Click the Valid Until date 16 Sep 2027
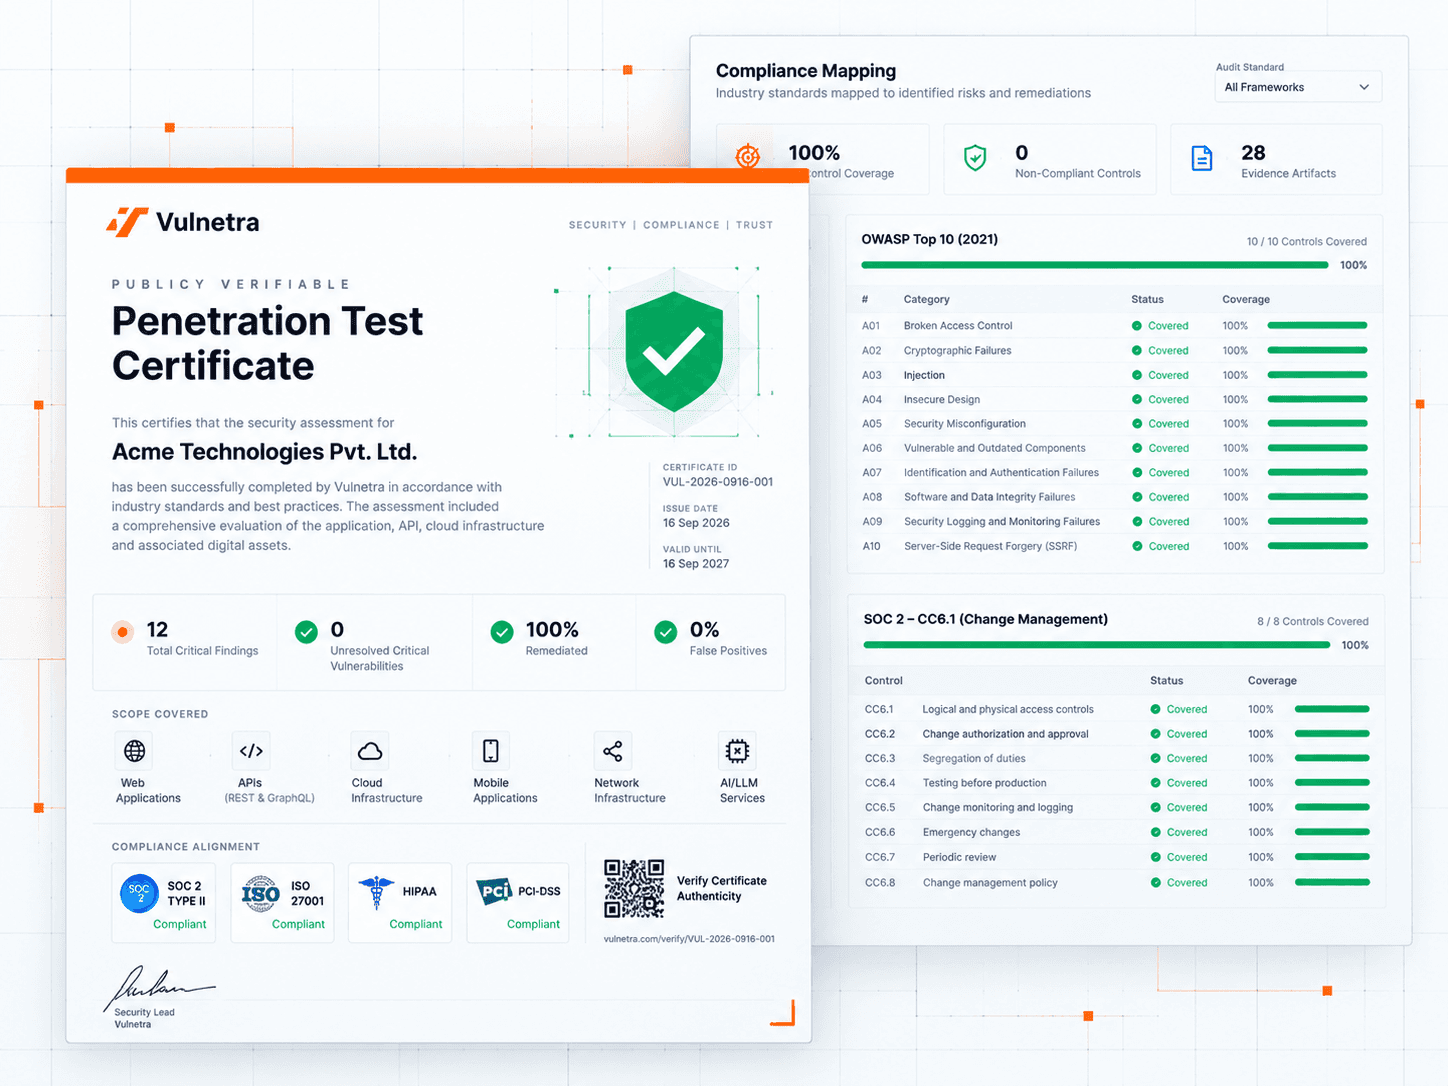The height and width of the screenshot is (1086, 1448). click(x=696, y=564)
